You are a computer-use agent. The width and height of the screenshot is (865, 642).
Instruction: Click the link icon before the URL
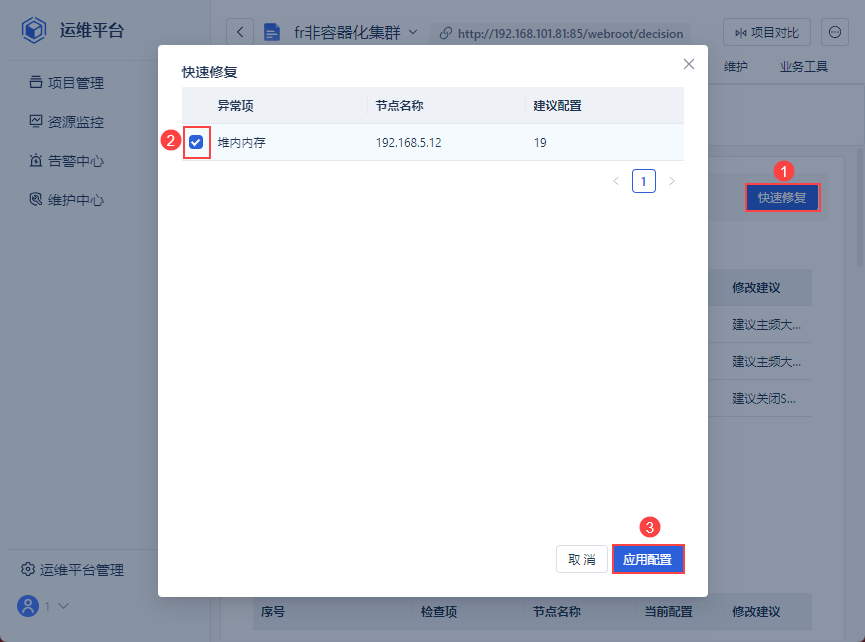[x=446, y=34]
